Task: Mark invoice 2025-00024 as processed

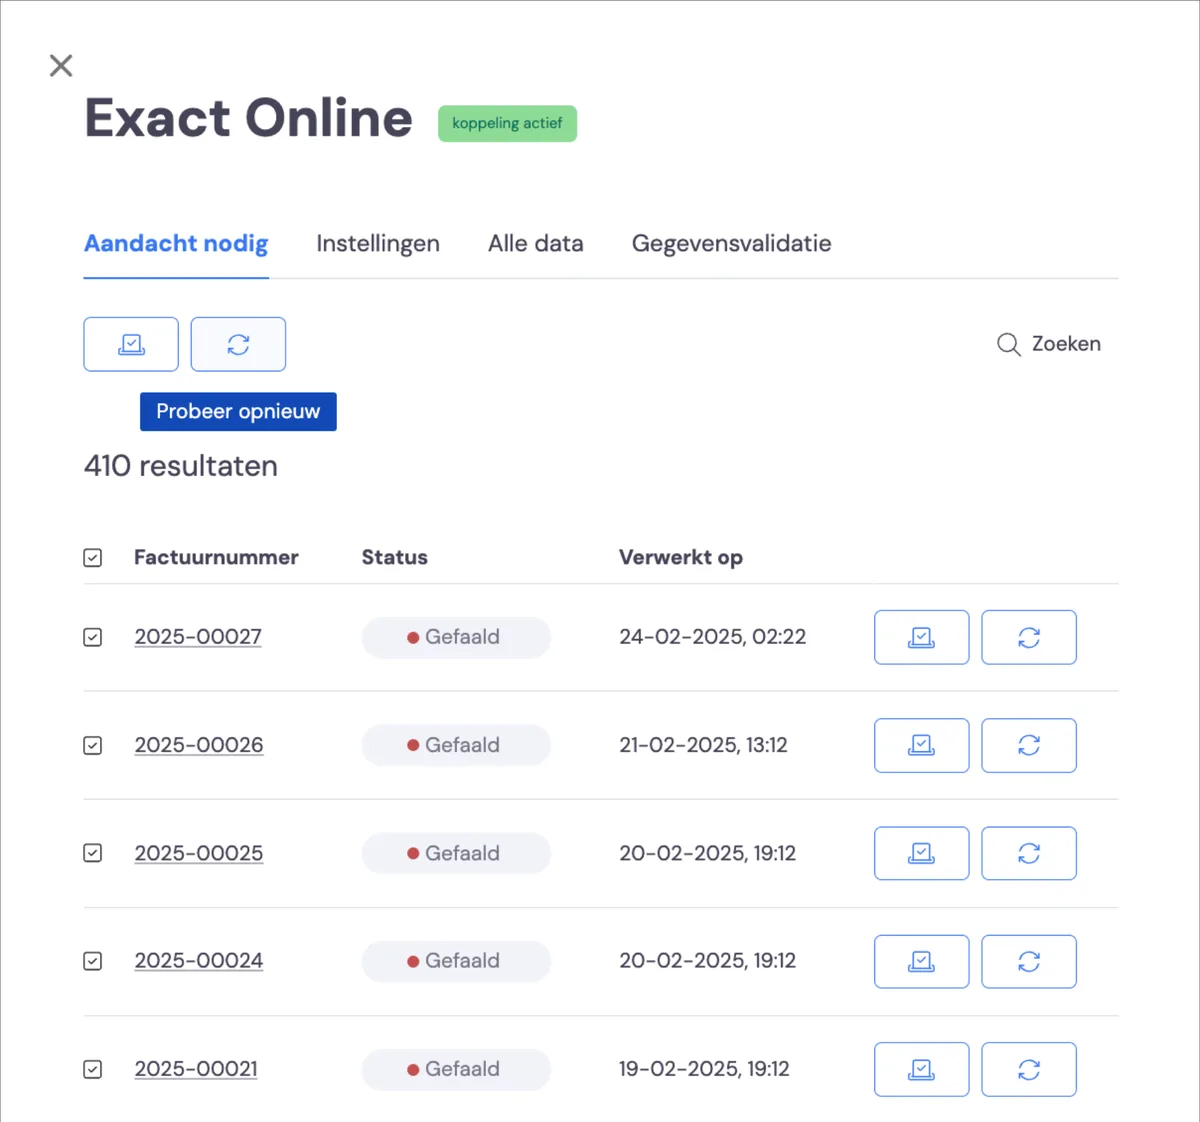Action: tap(921, 961)
